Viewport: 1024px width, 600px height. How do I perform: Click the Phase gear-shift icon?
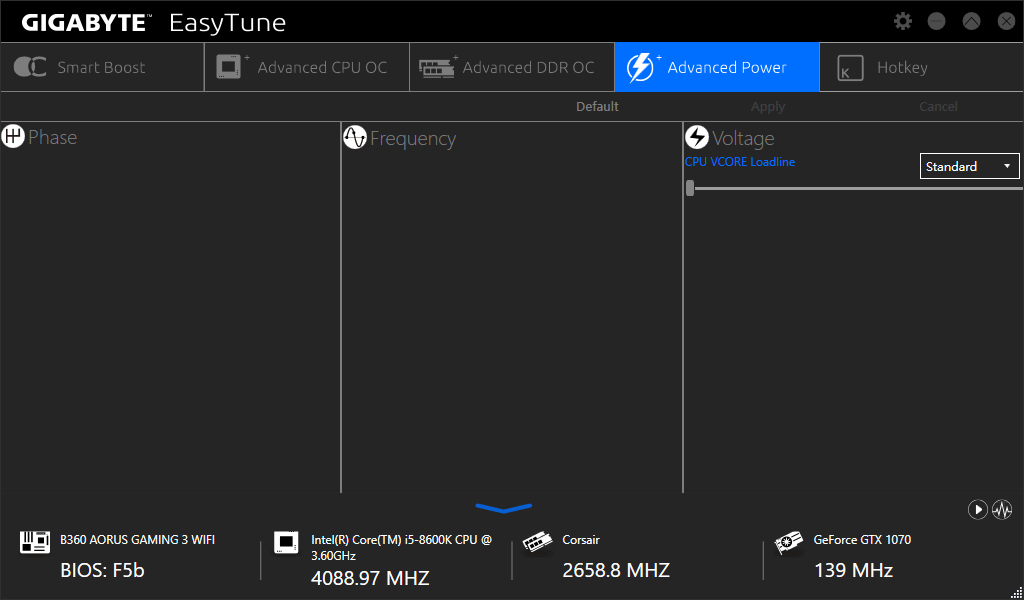(x=13, y=136)
